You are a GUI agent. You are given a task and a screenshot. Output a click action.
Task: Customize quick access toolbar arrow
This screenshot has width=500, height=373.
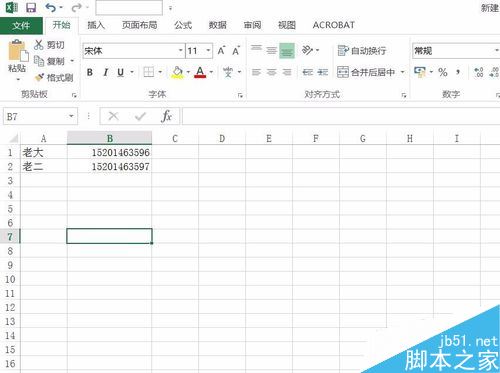point(170,8)
